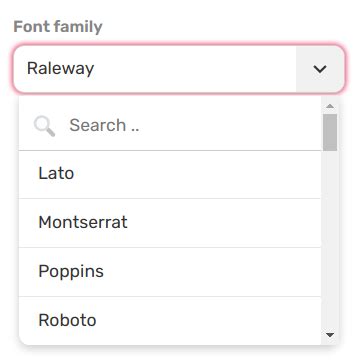Click the downward chevron beside Raleway
The image size is (360, 360).
[320, 69]
